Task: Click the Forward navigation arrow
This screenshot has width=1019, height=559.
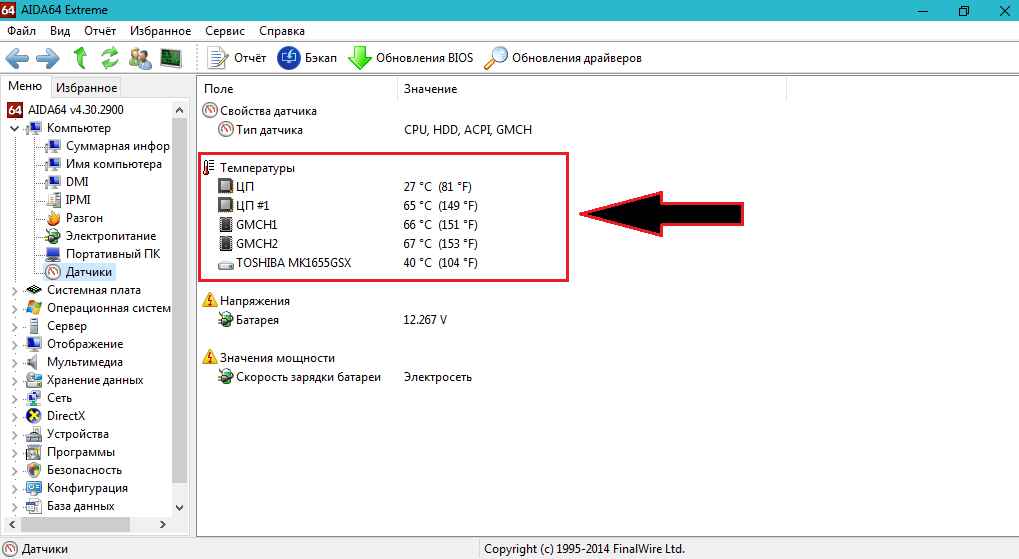Action: click(48, 57)
